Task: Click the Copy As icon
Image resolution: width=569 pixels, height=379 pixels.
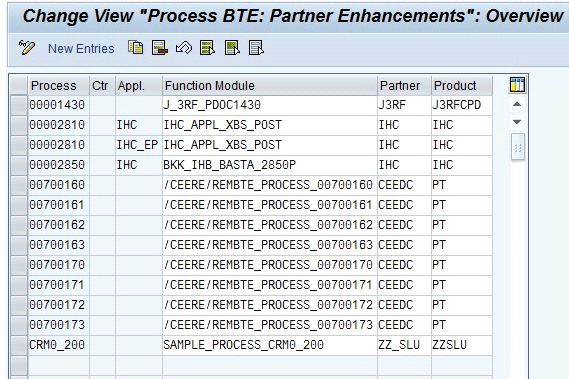Action: point(136,48)
